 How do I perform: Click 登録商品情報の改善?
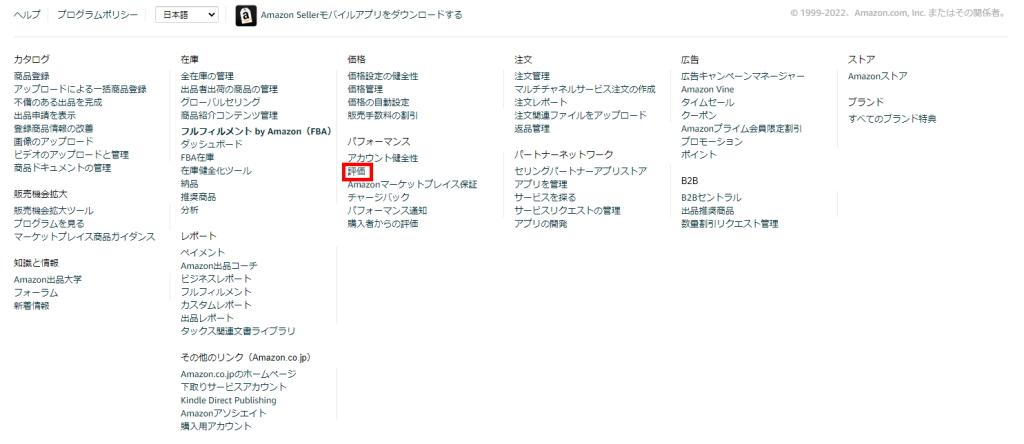pos(54,129)
